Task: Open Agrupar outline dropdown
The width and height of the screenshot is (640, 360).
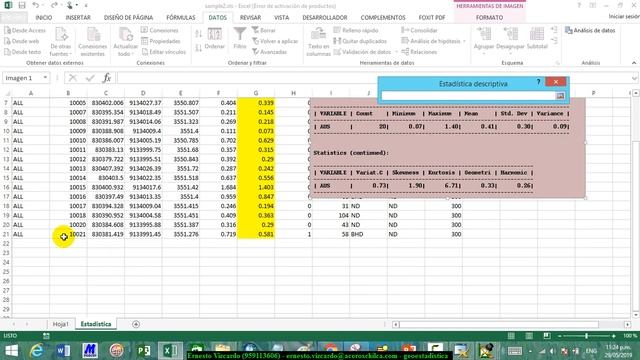Action: pos(484,41)
